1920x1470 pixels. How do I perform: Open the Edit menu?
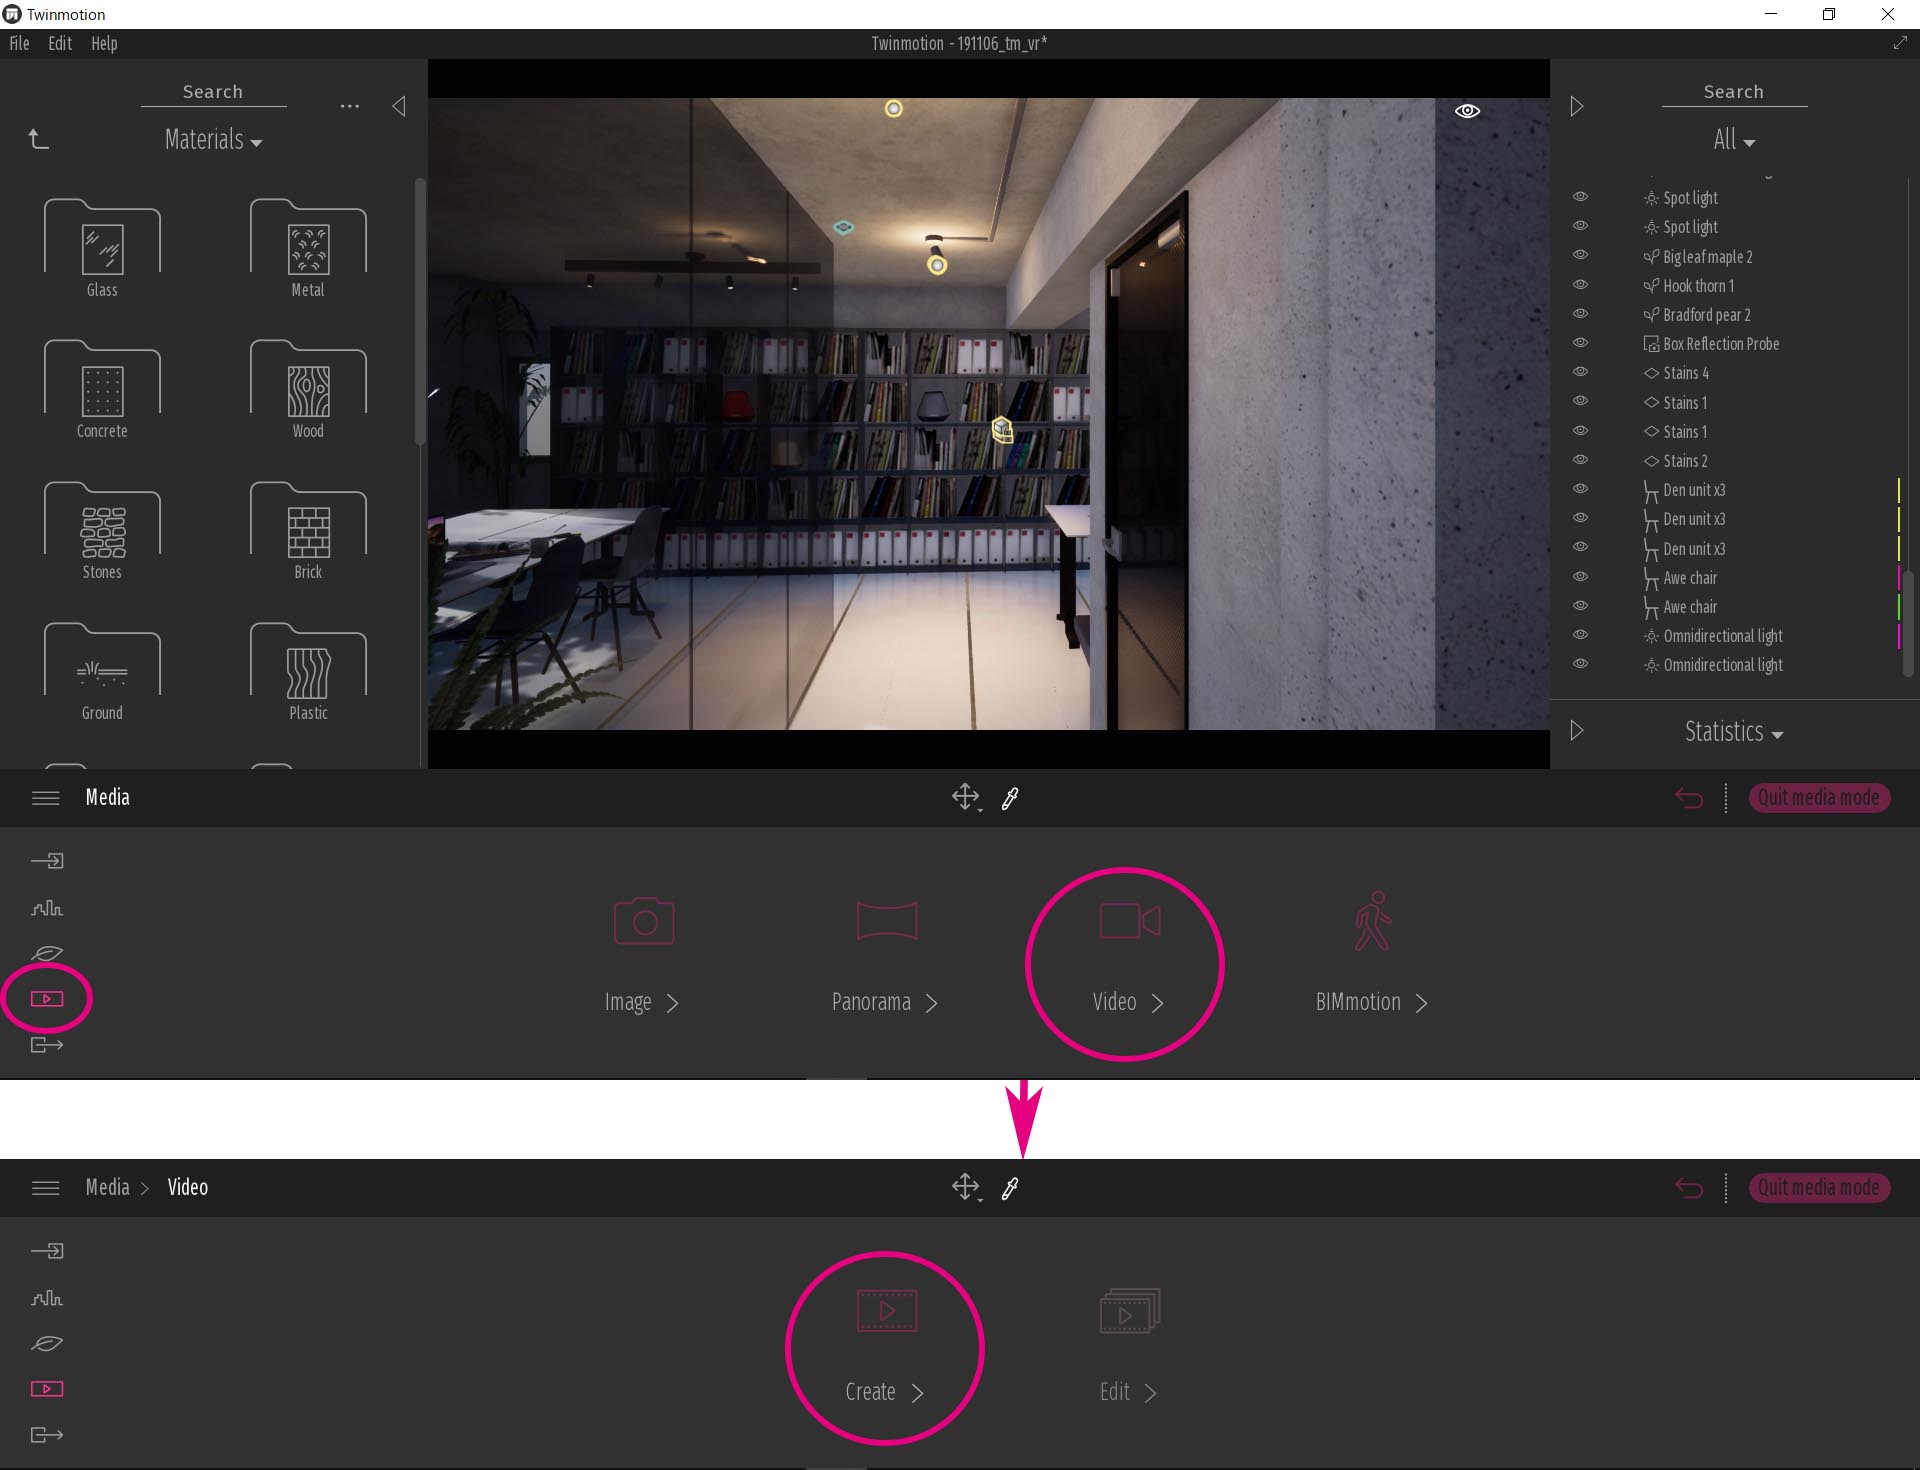pyautogui.click(x=60, y=43)
